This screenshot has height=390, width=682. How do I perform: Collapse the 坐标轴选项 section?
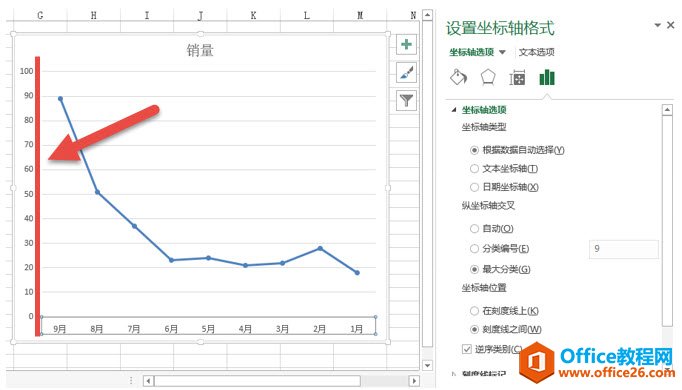[454, 110]
